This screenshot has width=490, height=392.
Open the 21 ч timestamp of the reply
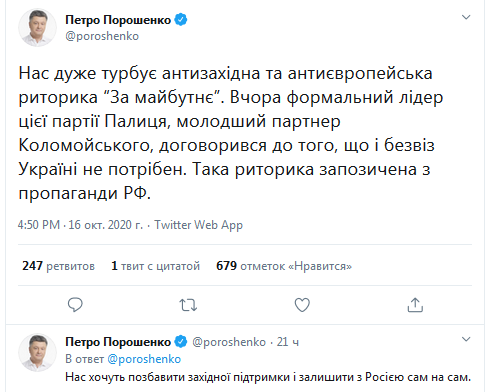pos(288,342)
